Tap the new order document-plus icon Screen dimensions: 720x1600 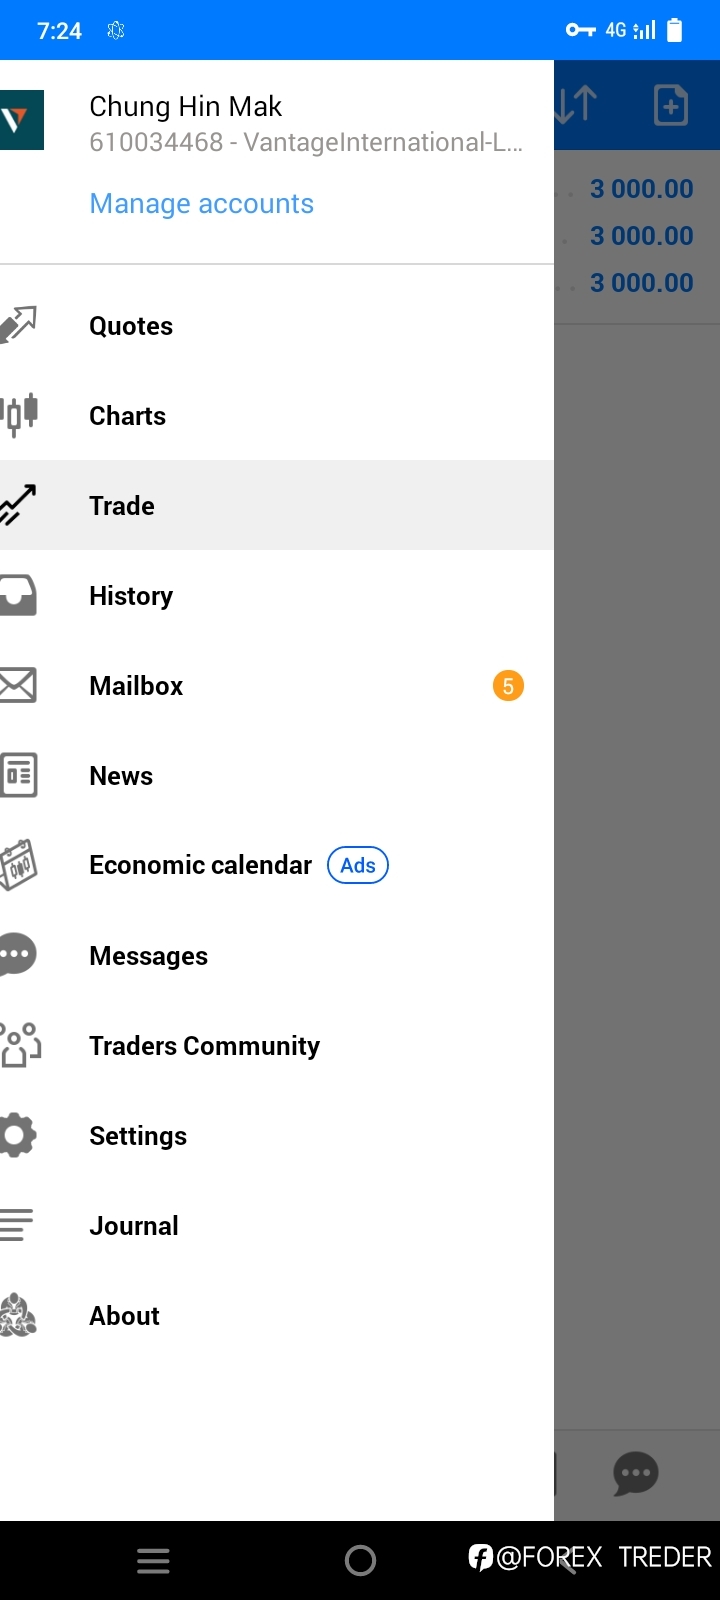pos(671,105)
